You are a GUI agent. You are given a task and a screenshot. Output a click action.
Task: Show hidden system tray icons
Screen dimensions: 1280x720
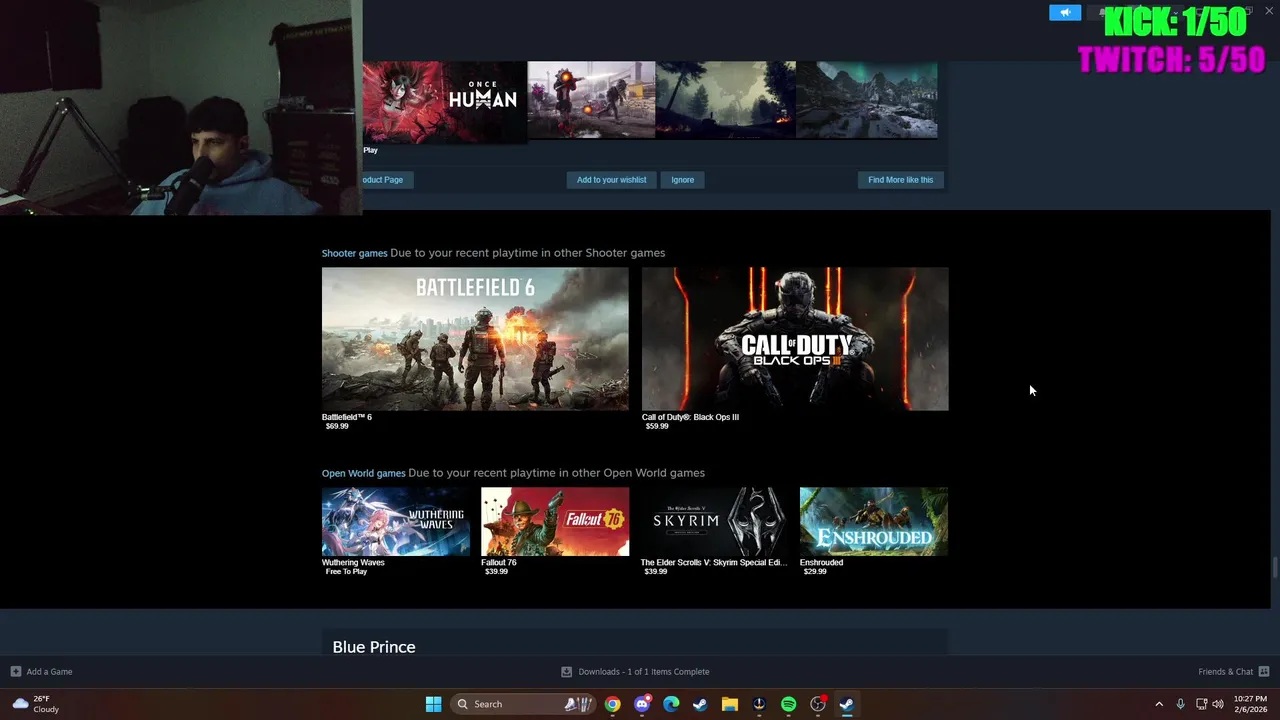(1159, 704)
